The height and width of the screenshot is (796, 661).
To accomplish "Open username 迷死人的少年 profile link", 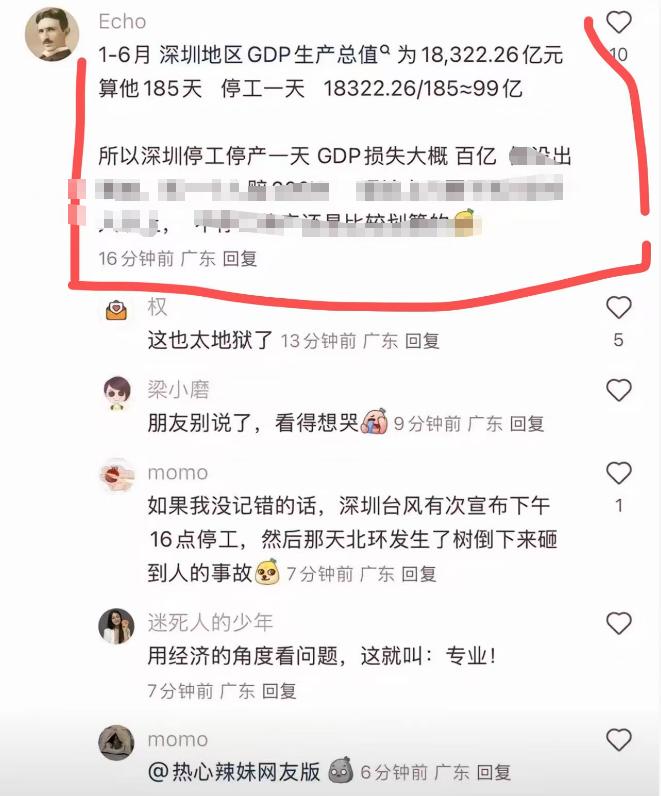I will 210,622.
